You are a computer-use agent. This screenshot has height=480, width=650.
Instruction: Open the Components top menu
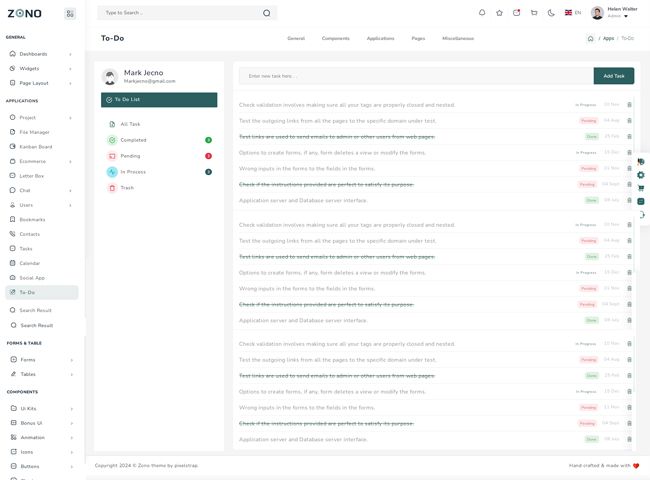[335, 38]
